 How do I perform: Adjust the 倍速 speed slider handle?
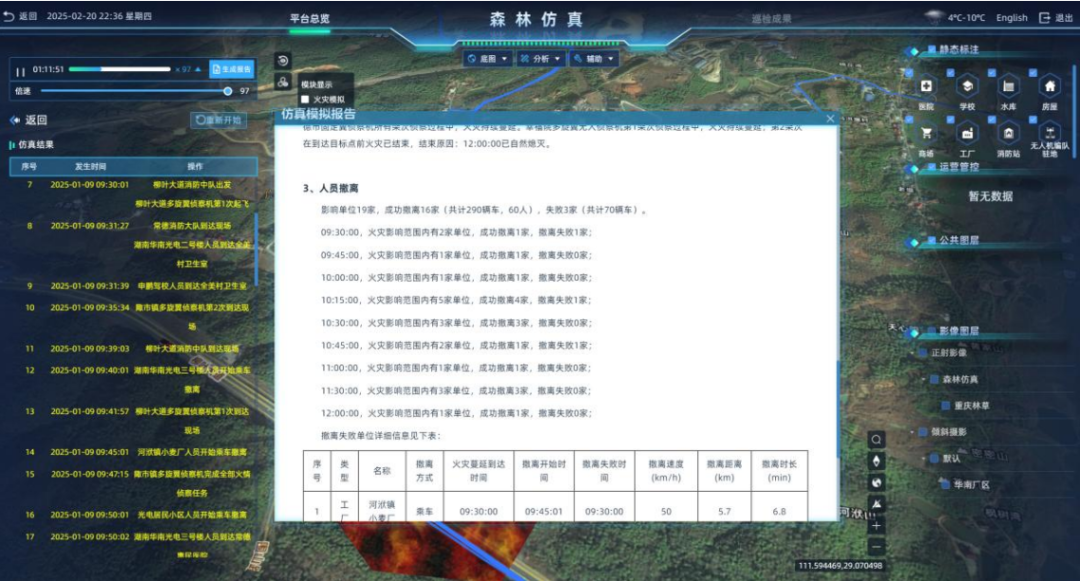click(228, 91)
